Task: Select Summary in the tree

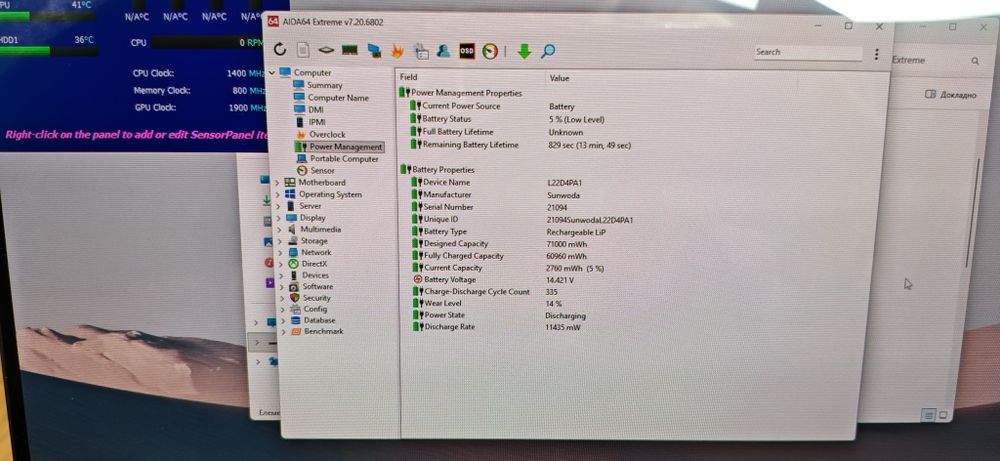Action: click(325, 85)
